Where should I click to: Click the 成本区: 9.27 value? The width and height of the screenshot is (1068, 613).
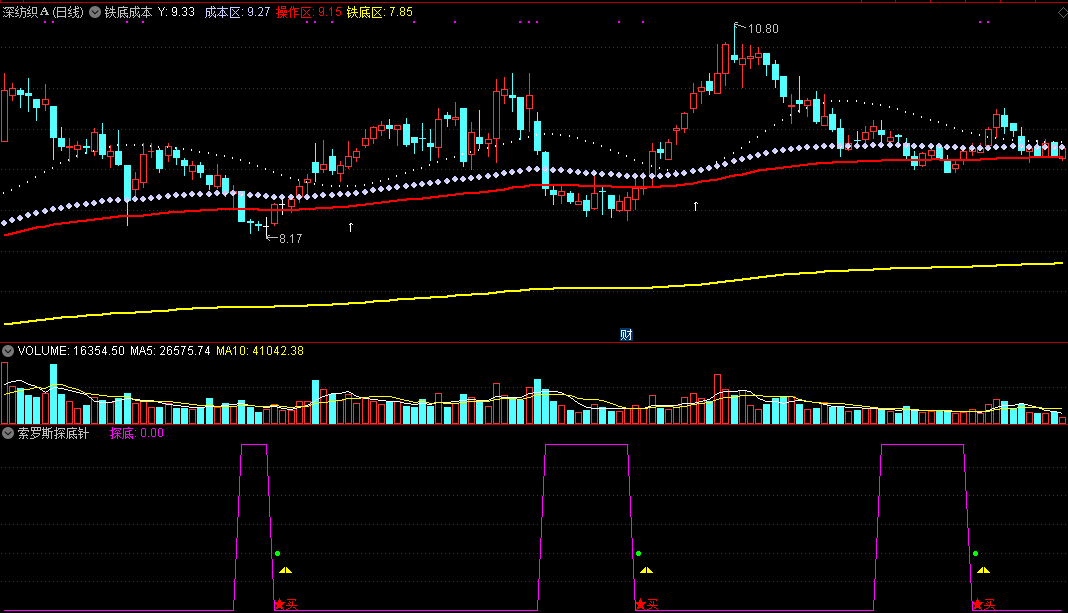[x=237, y=12]
